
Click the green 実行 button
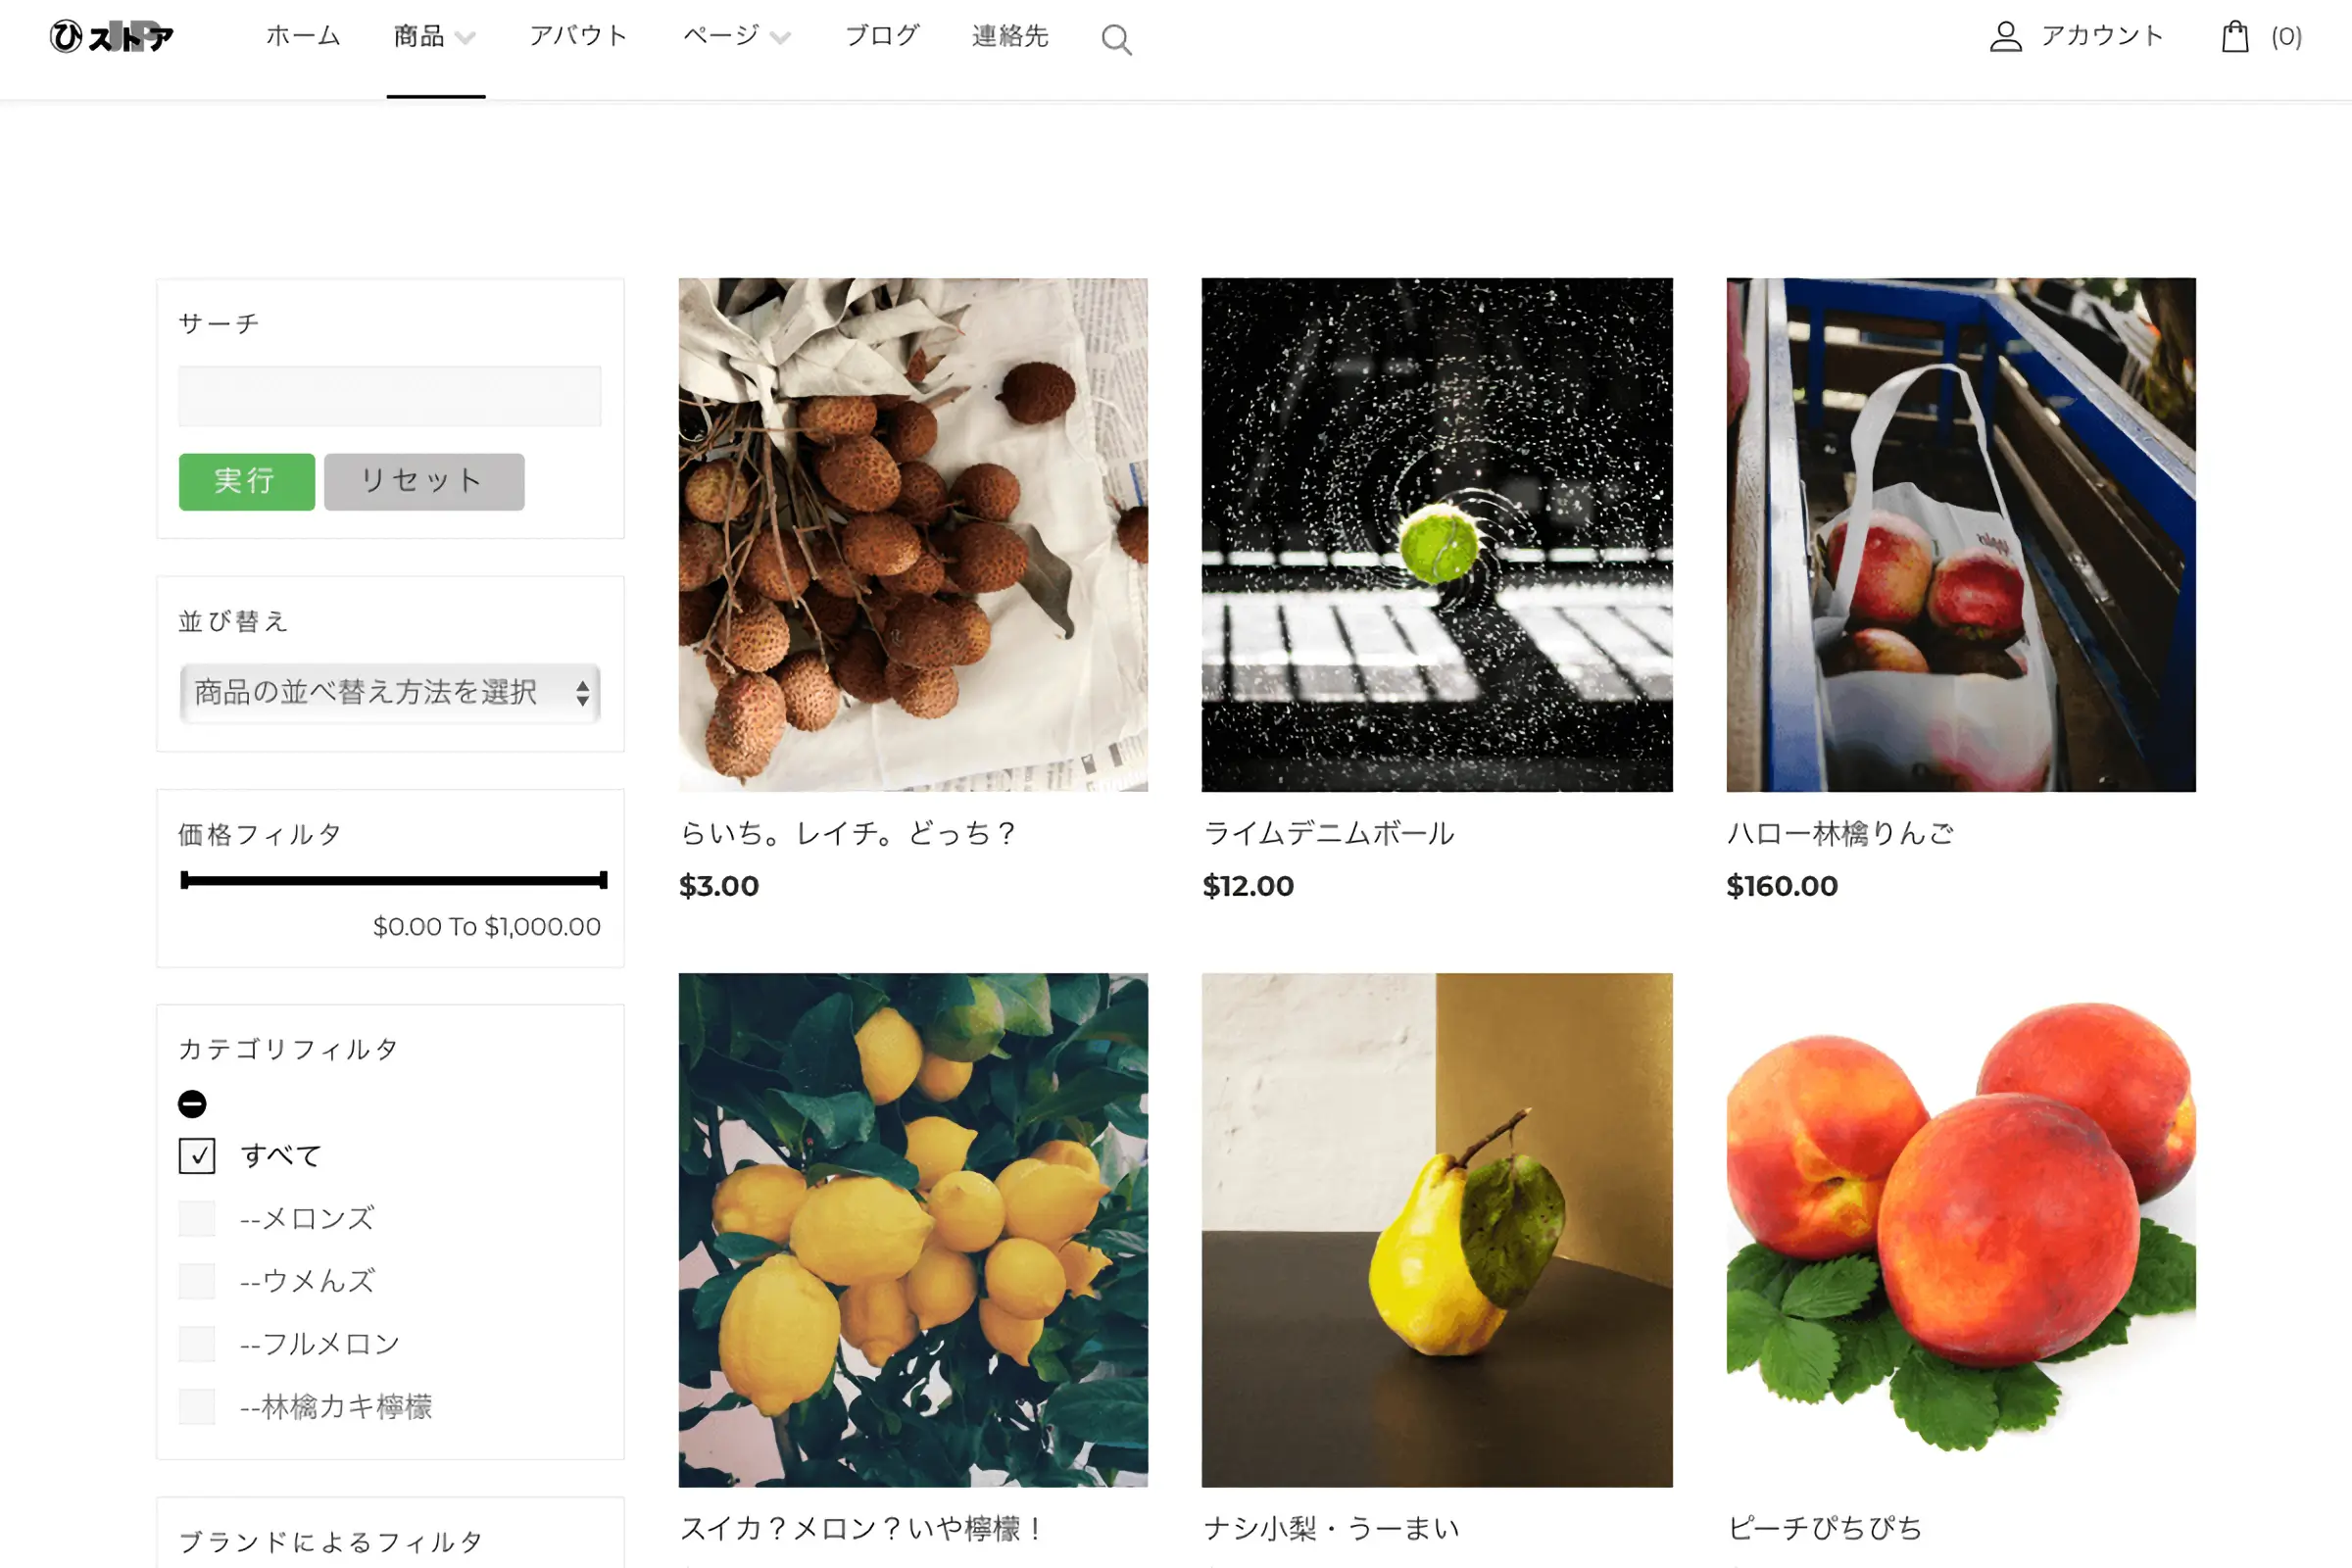click(x=247, y=481)
